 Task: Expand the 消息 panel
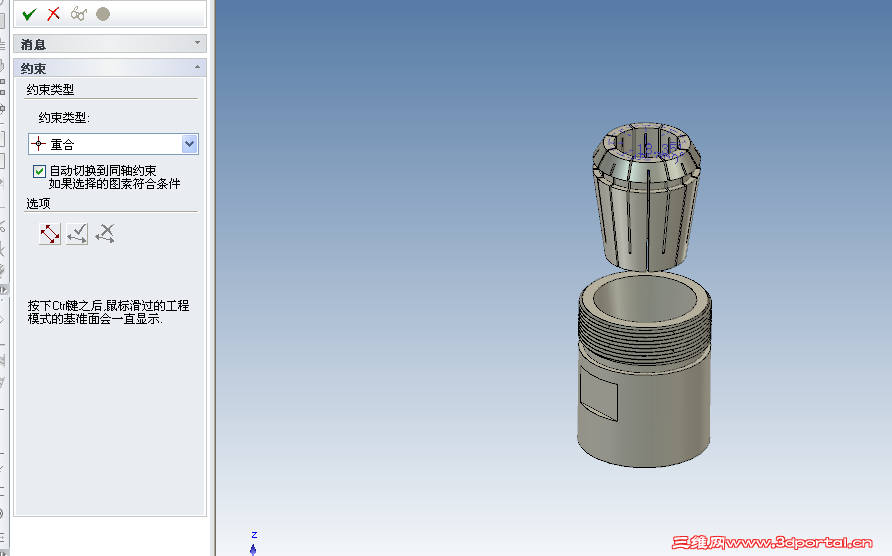pos(110,44)
